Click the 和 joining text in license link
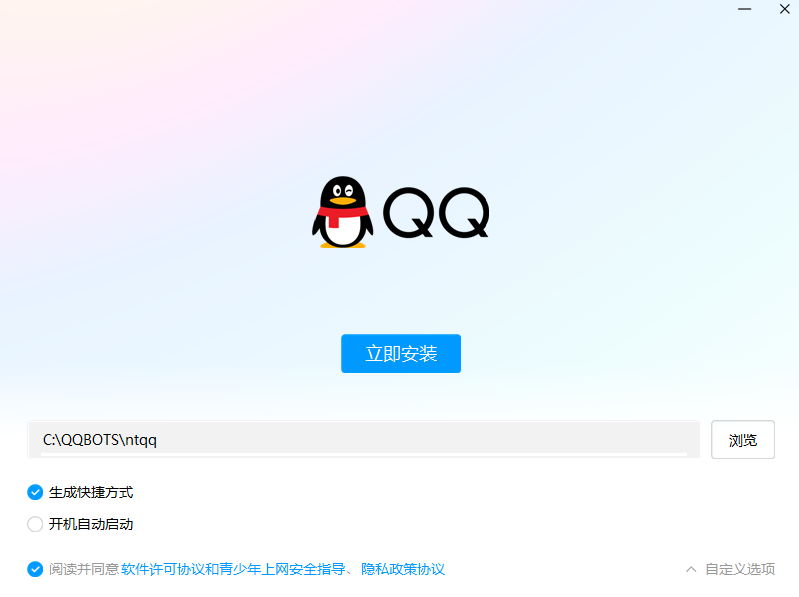This screenshot has width=799, height=597. pyautogui.click(x=212, y=569)
